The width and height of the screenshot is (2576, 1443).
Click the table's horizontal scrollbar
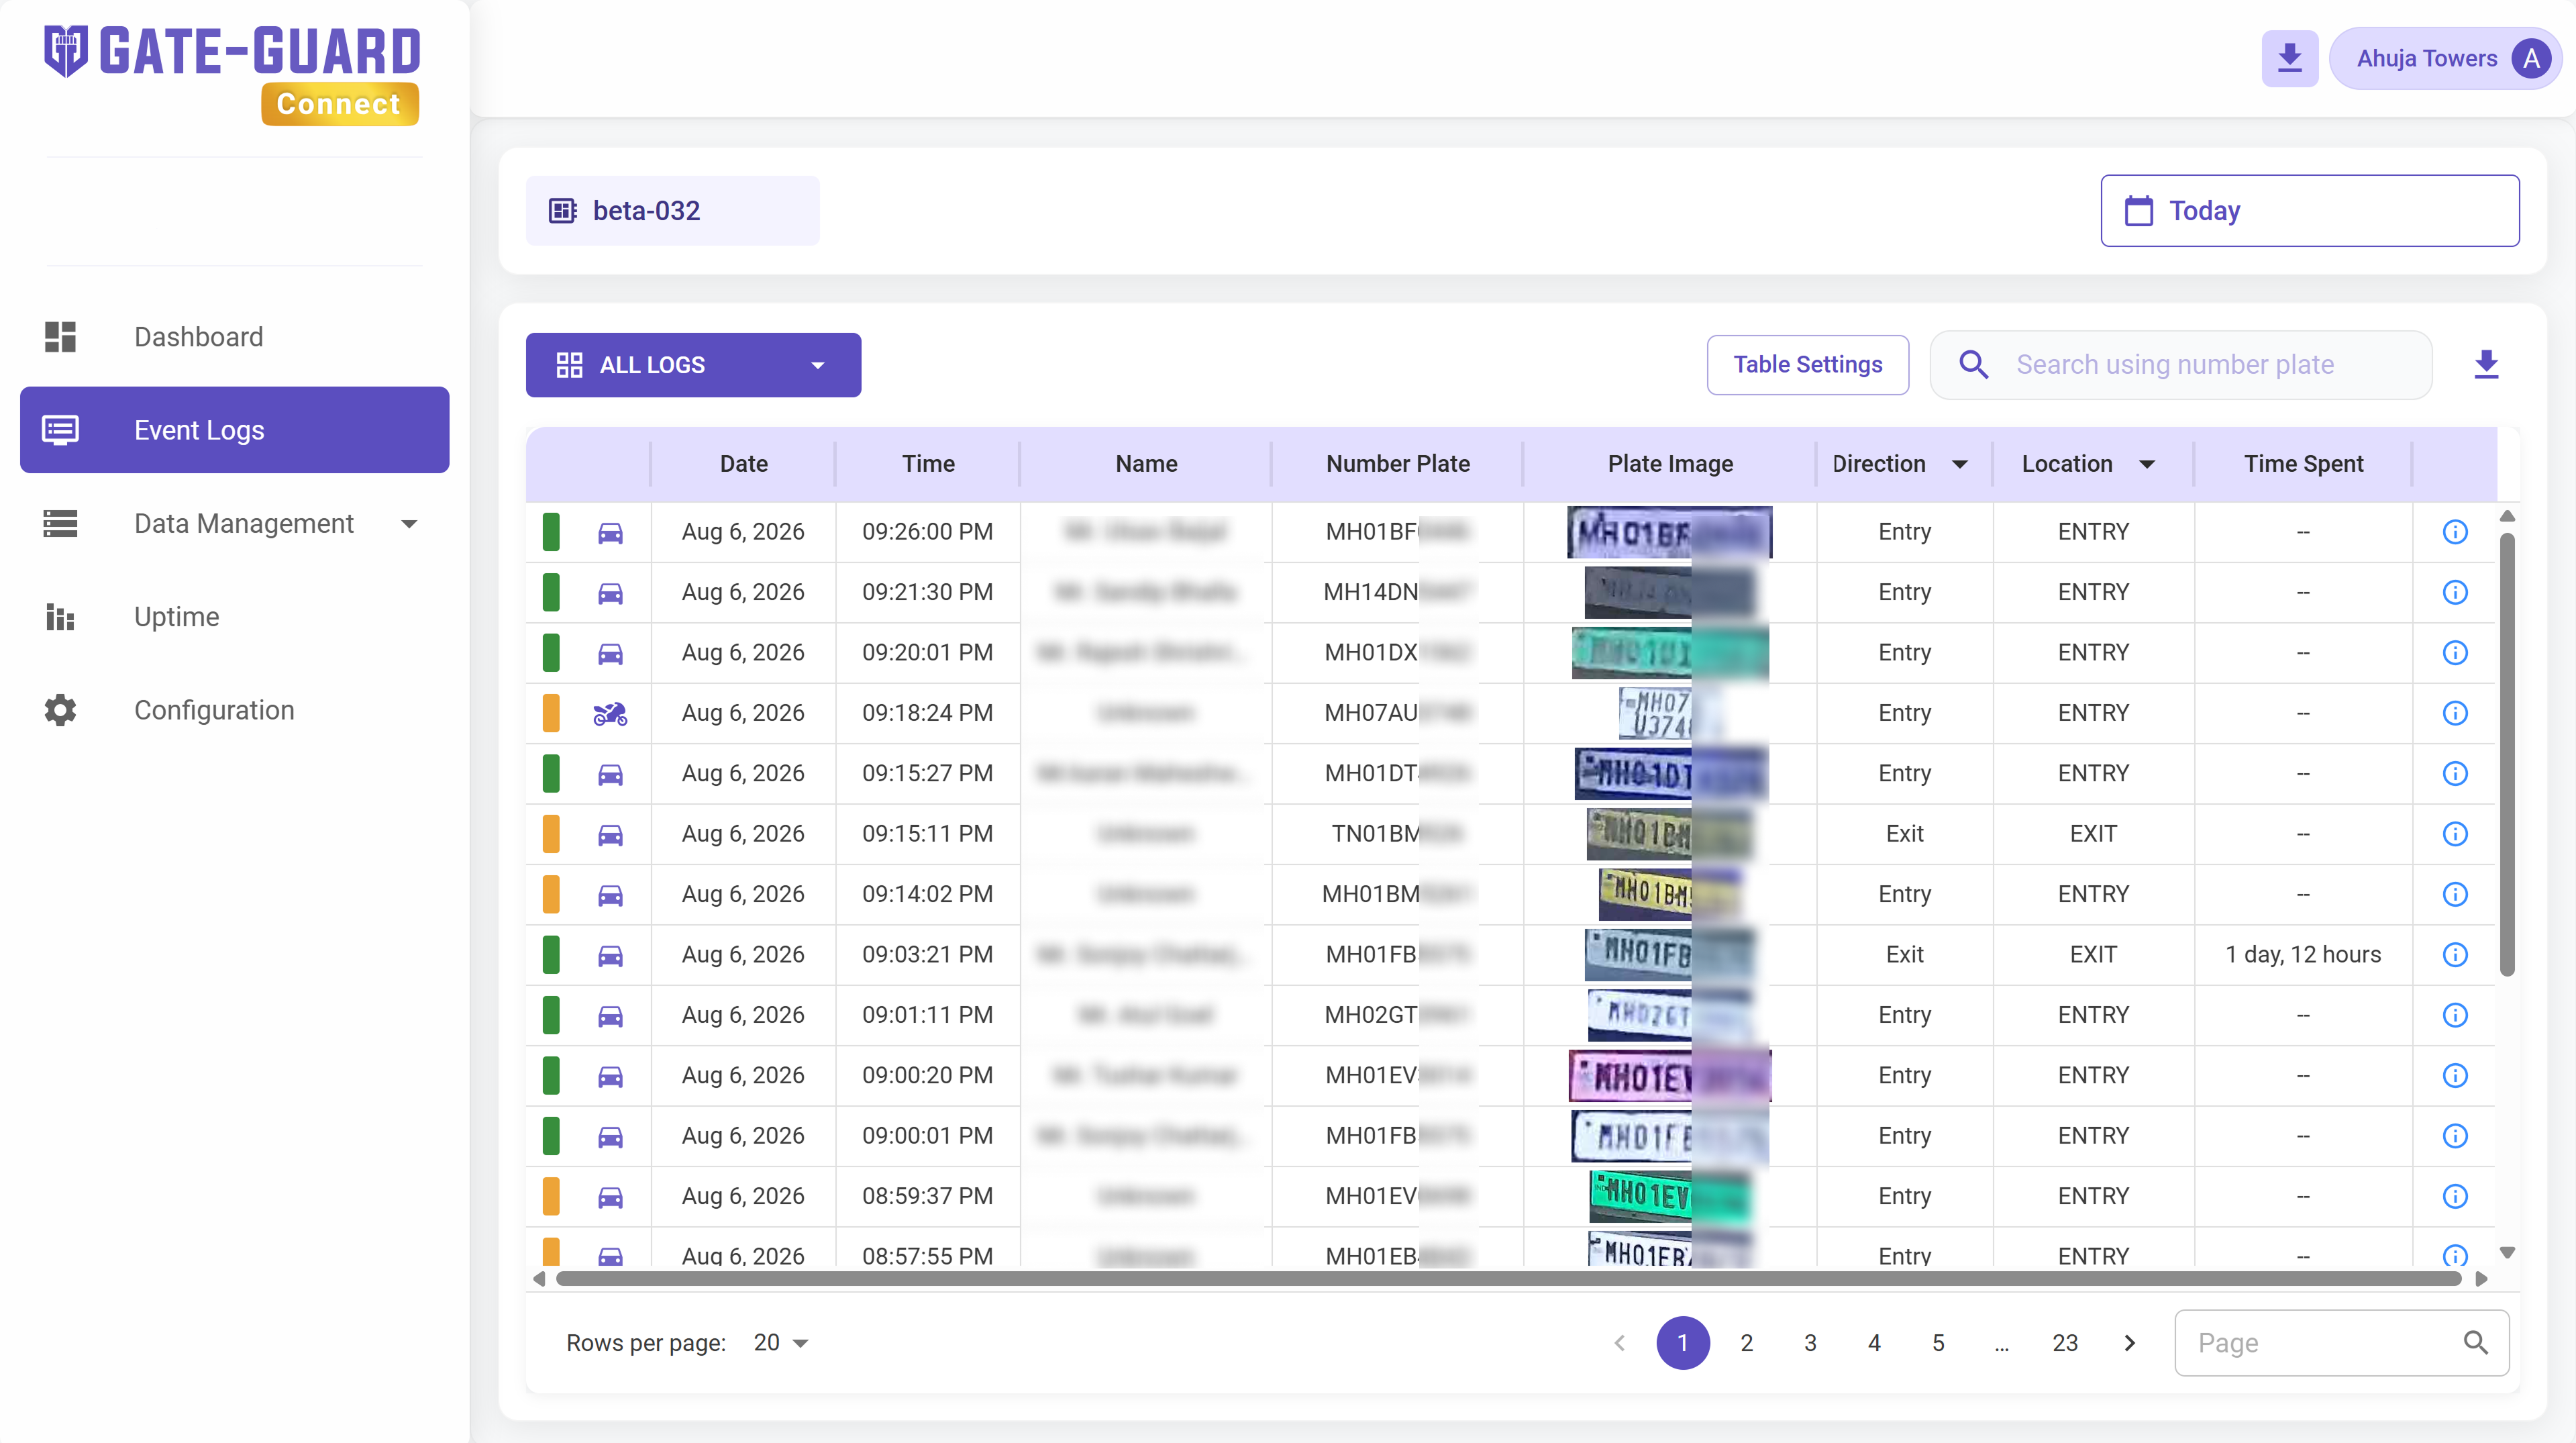[x=1508, y=1279]
